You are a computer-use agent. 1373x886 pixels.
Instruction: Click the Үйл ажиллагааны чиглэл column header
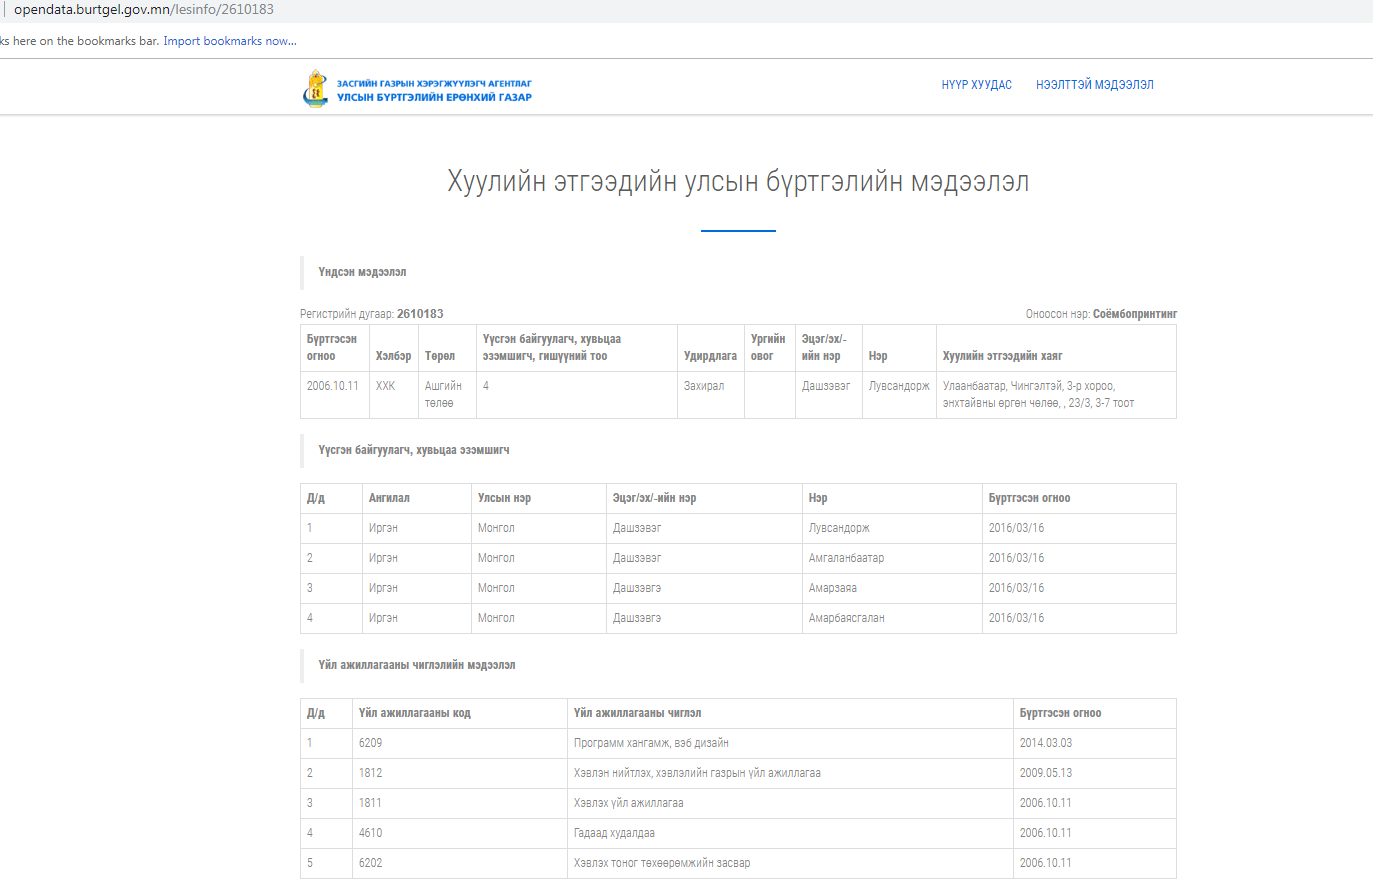637,713
